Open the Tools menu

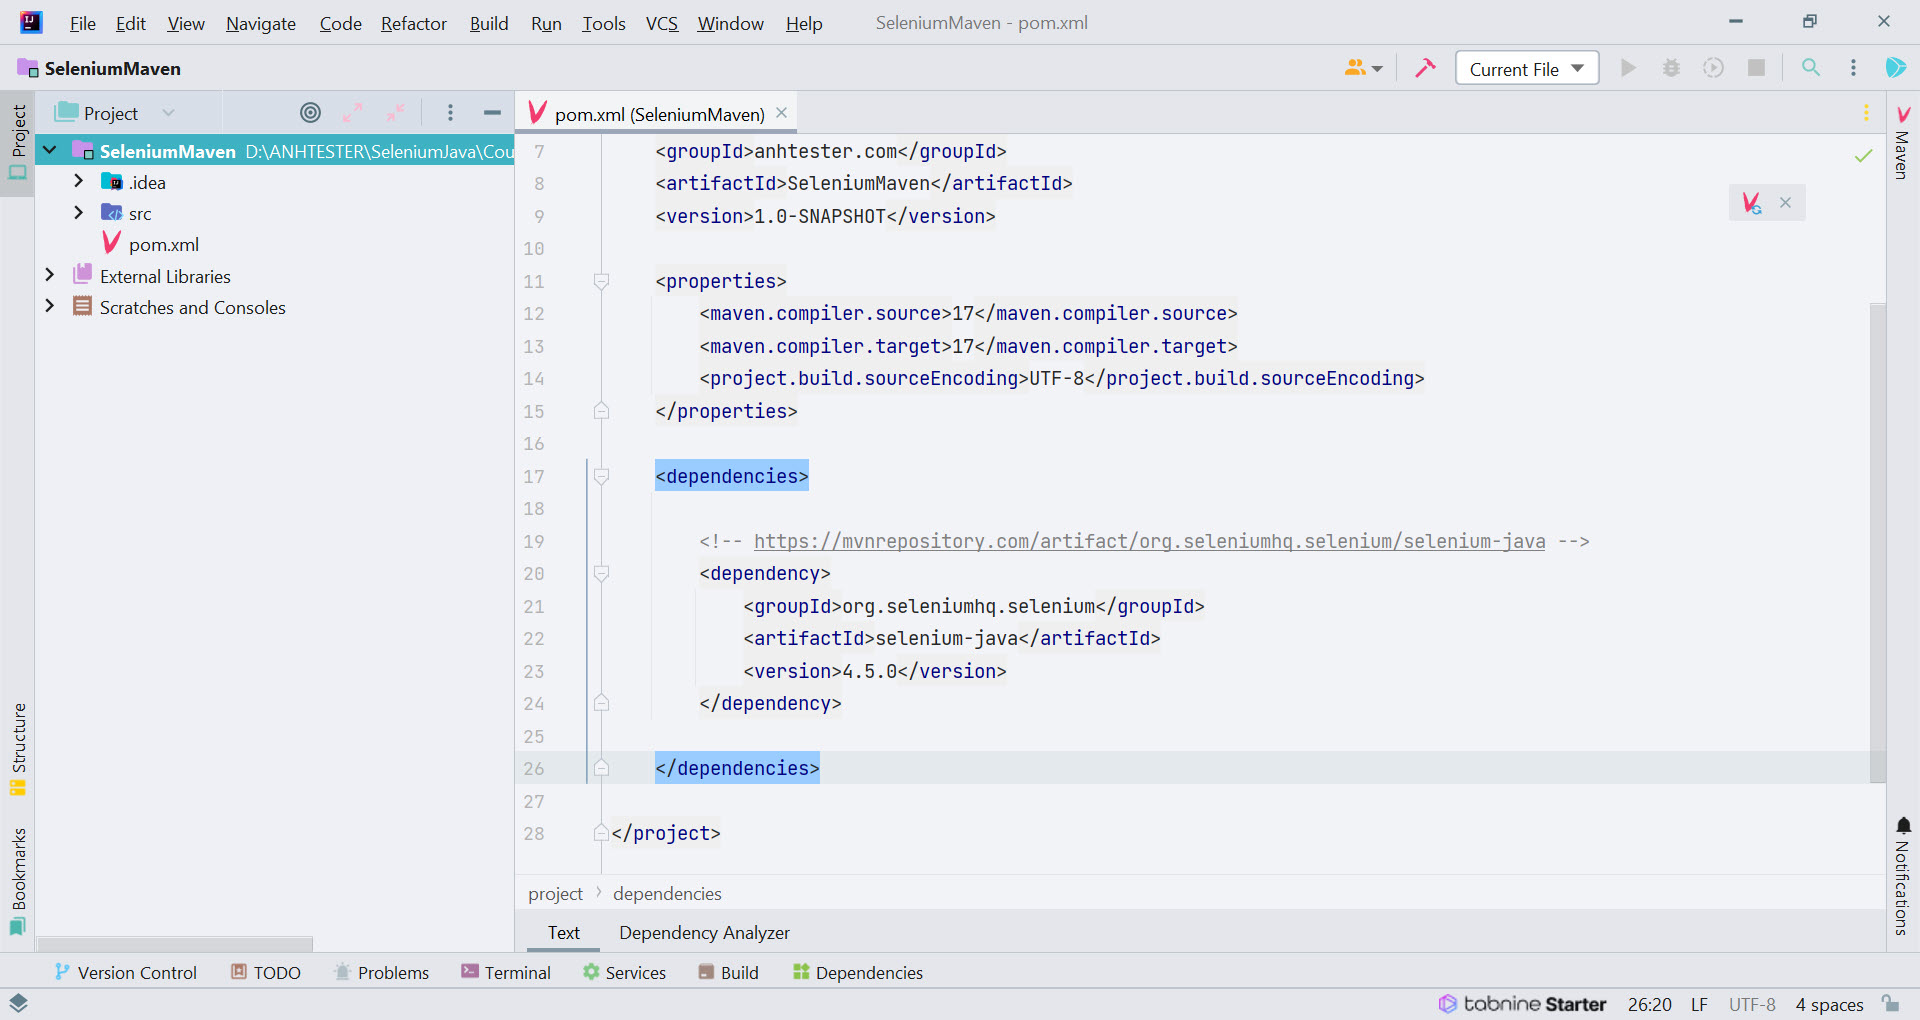(x=604, y=23)
